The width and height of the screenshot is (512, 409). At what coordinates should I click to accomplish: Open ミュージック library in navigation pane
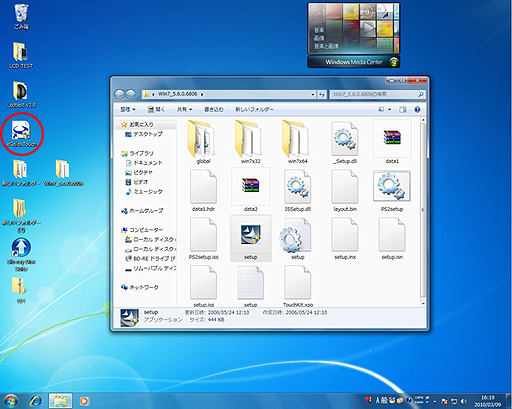pyautogui.click(x=144, y=192)
